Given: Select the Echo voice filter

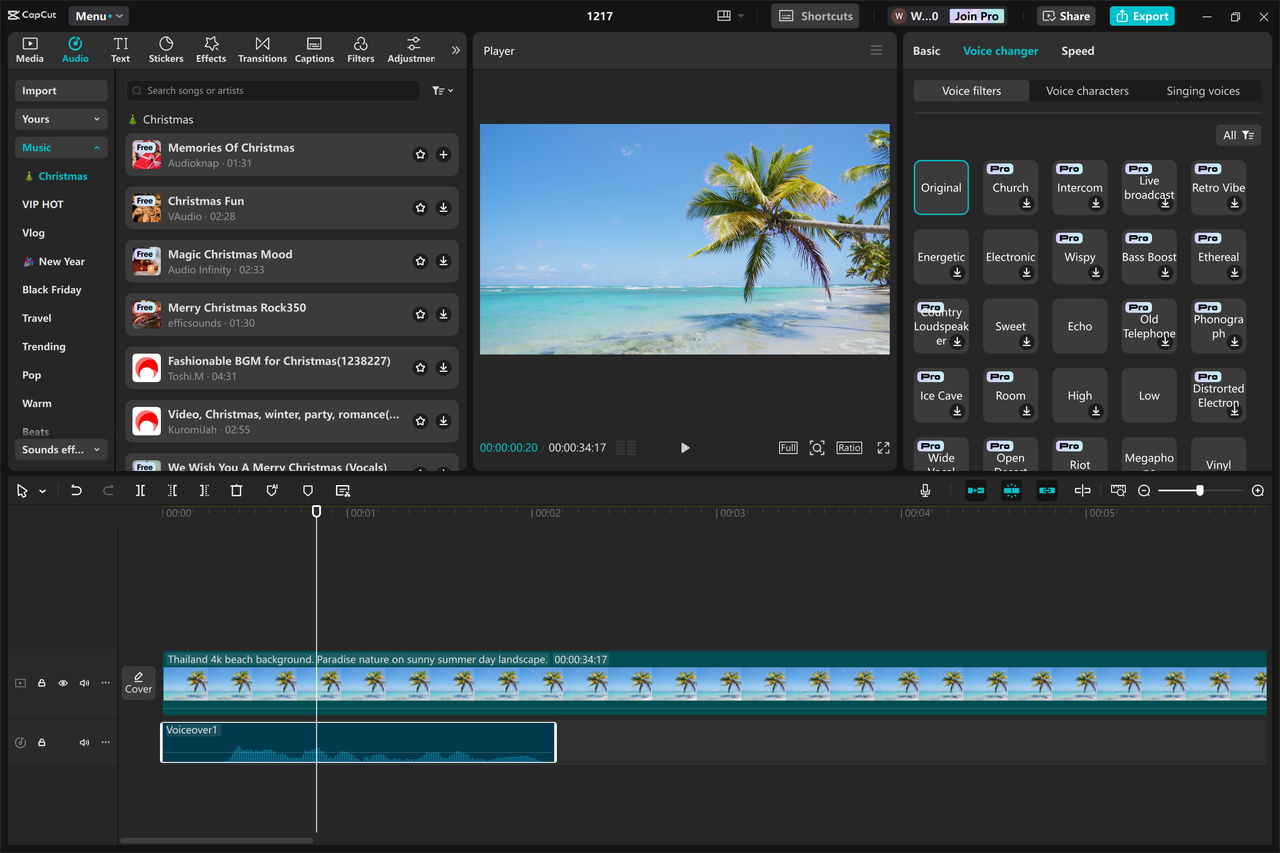Looking at the screenshot, I should (1080, 326).
